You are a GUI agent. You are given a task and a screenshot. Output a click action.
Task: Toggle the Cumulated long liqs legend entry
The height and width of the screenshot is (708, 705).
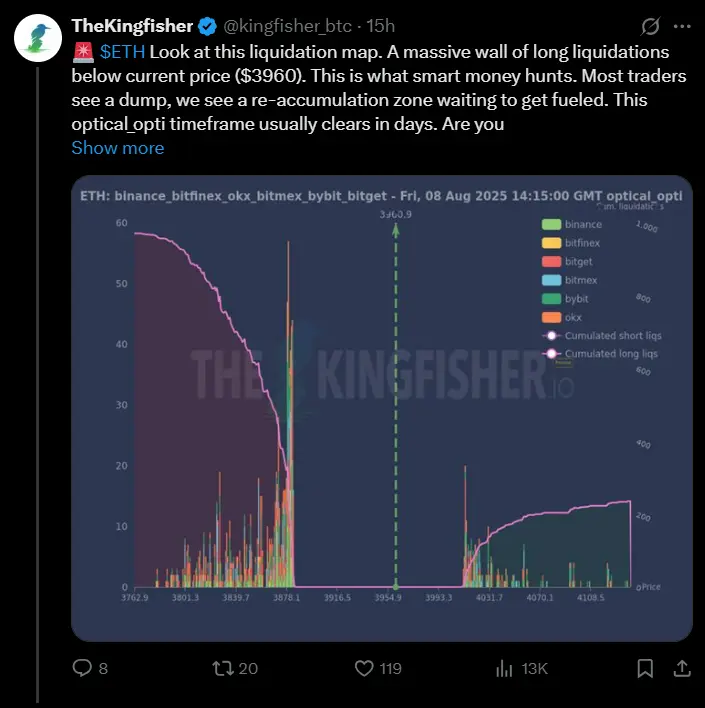click(600, 354)
